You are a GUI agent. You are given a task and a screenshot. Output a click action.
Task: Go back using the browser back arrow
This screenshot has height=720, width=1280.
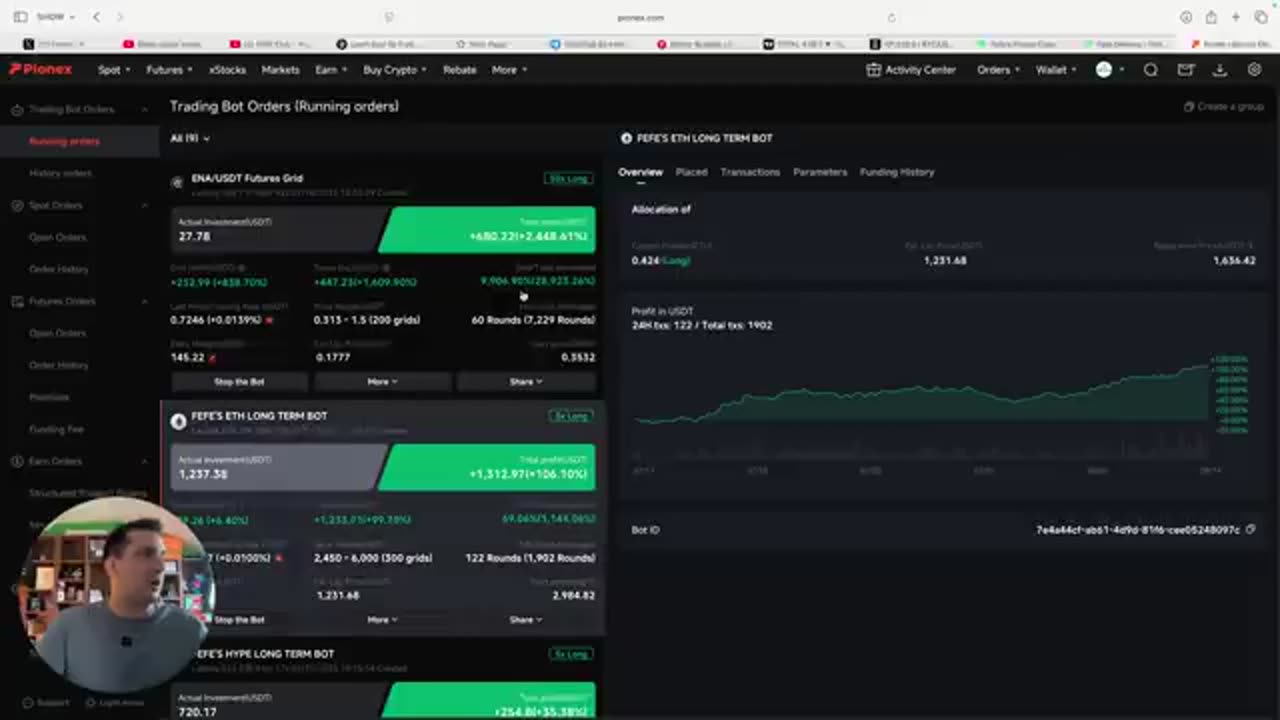[96, 17]
